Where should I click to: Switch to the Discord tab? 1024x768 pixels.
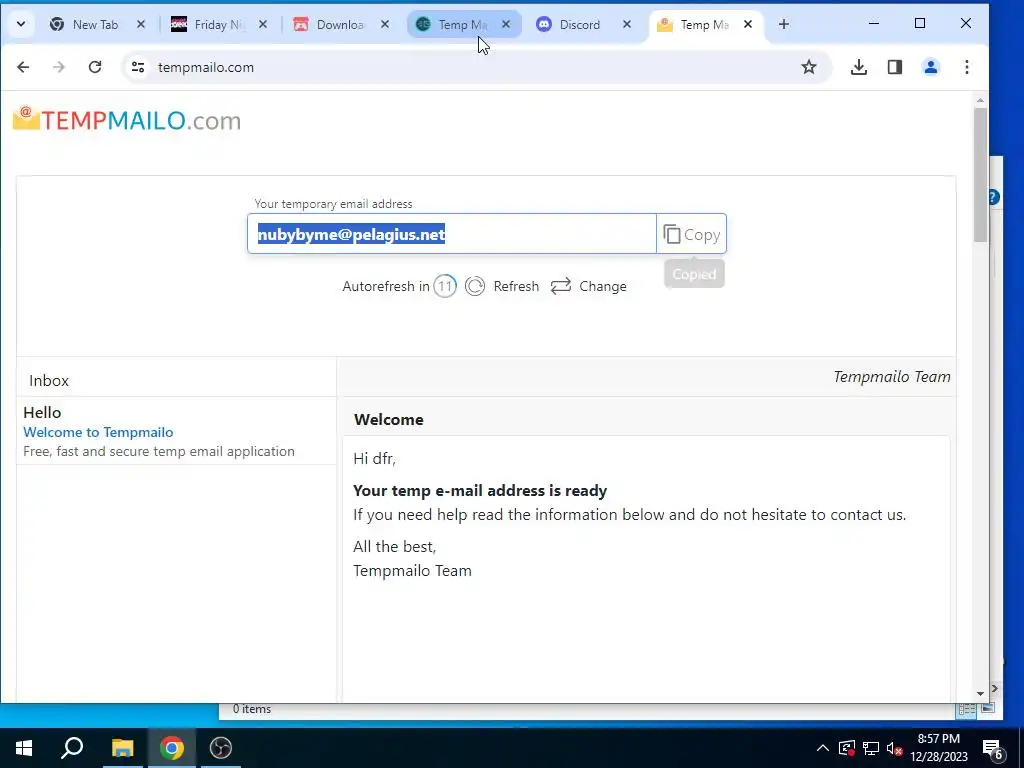(580, 25)
